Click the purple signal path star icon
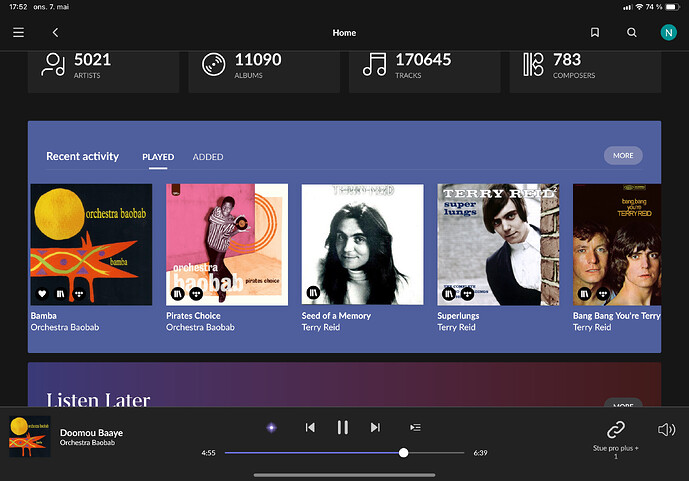The height and width of the screenshot is (481, 689). point(272,427)
